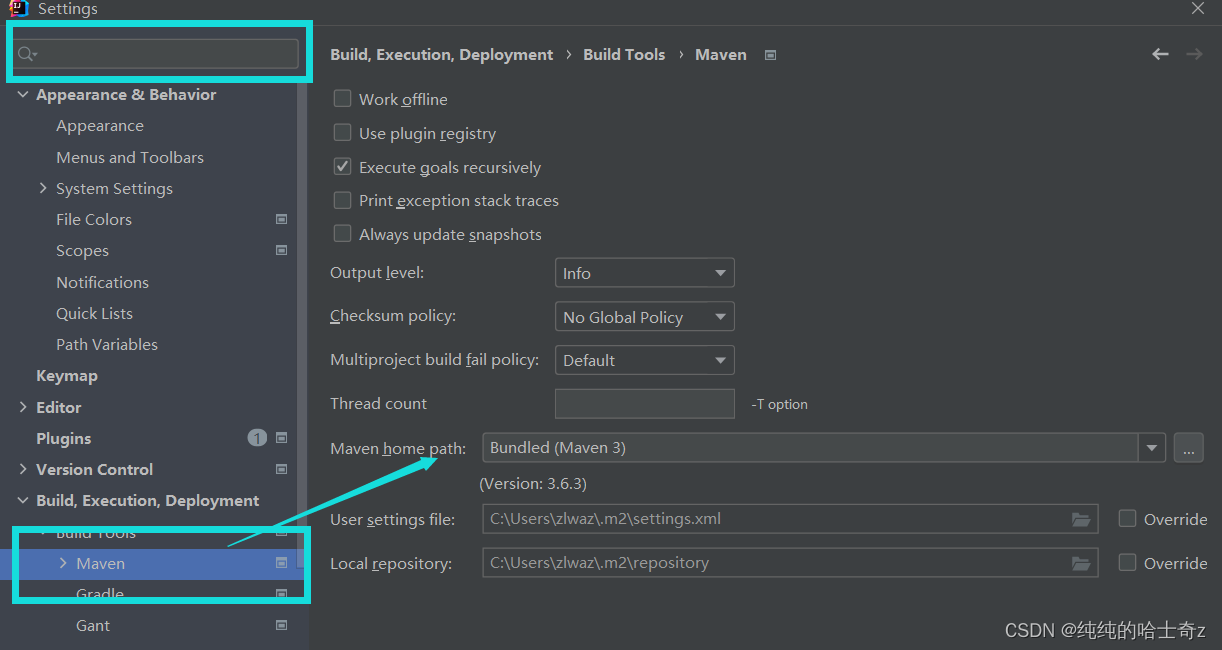Click the back navigation arrow
1222x650 pixels.
1160,54
